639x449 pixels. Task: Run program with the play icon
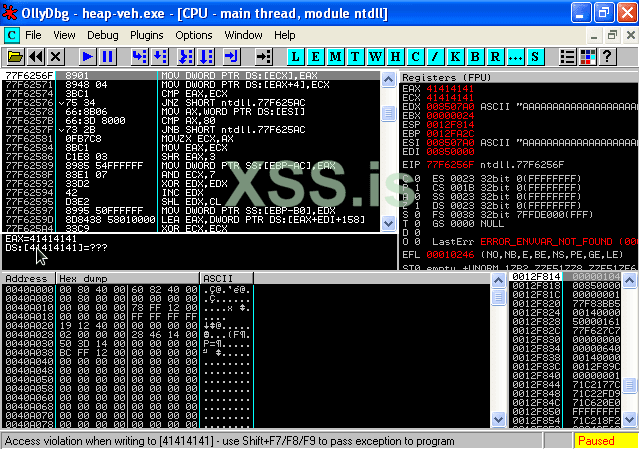coord(87,57)
